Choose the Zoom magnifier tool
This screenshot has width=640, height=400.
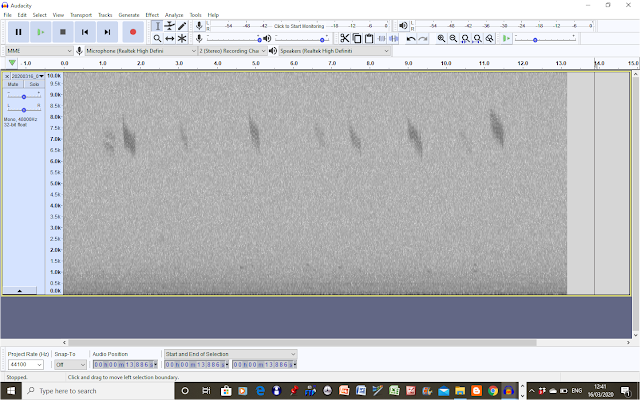[157, 38]
